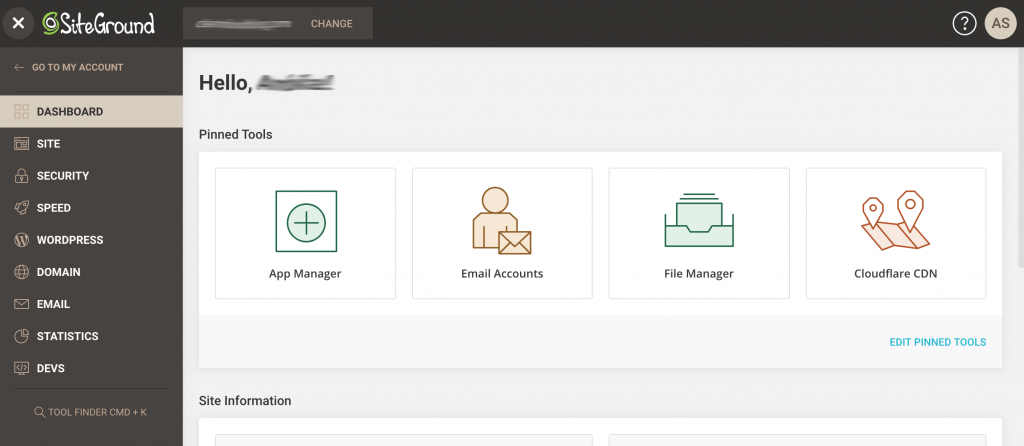Screen dimensions: 1024x446
Task: Open help via the question mark icon
Action: coord(964,24)
